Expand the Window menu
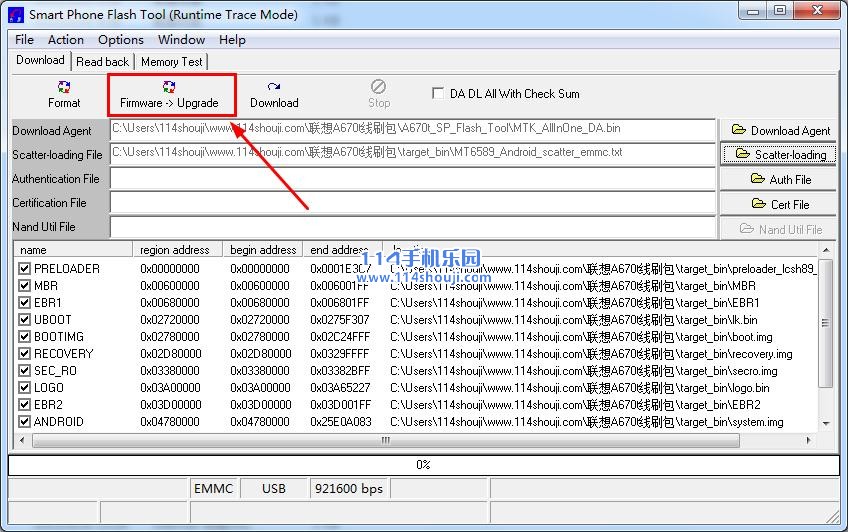The image size is (848, 532). tap(181, 40)
